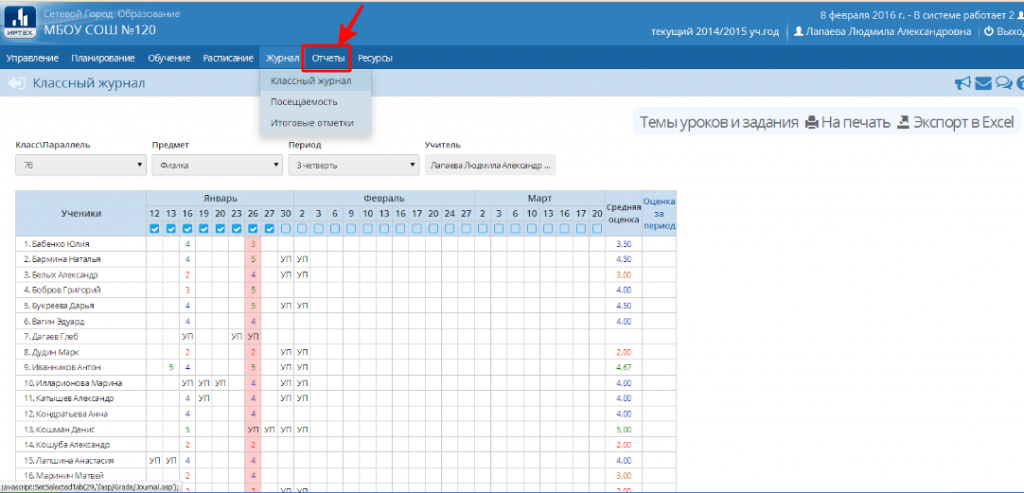Screen dimensions: 1024x493
Task: Click the Учитель field with Лапаева
Action: point(490,165)
